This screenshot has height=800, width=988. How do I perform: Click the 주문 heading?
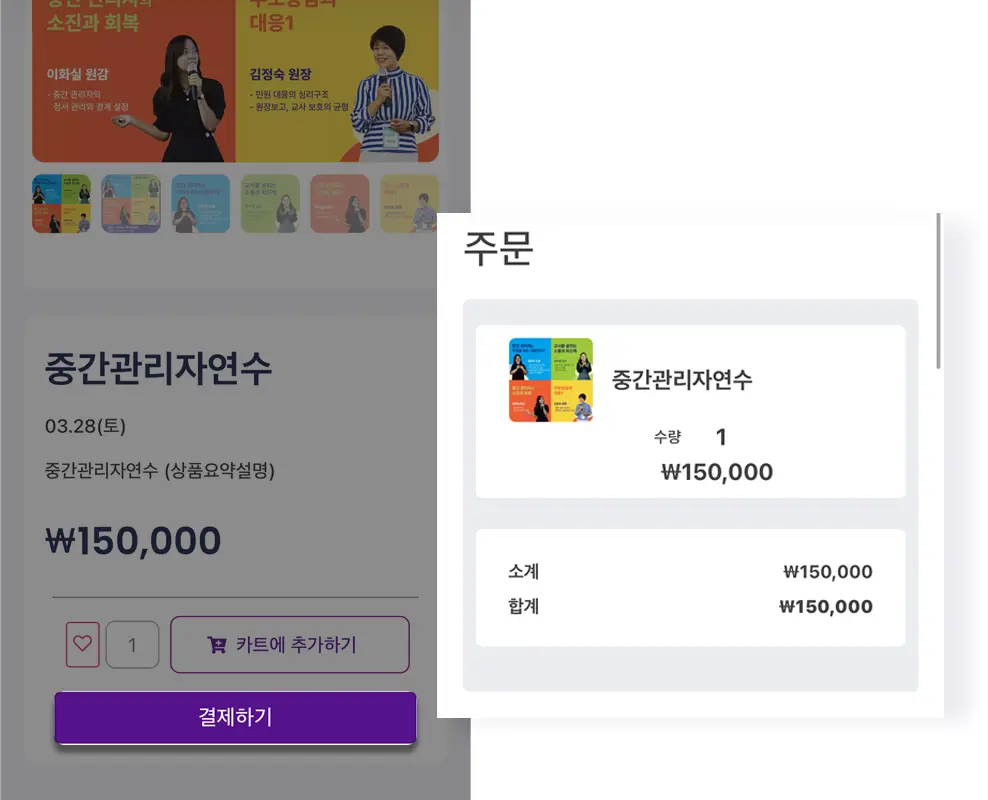498,249
